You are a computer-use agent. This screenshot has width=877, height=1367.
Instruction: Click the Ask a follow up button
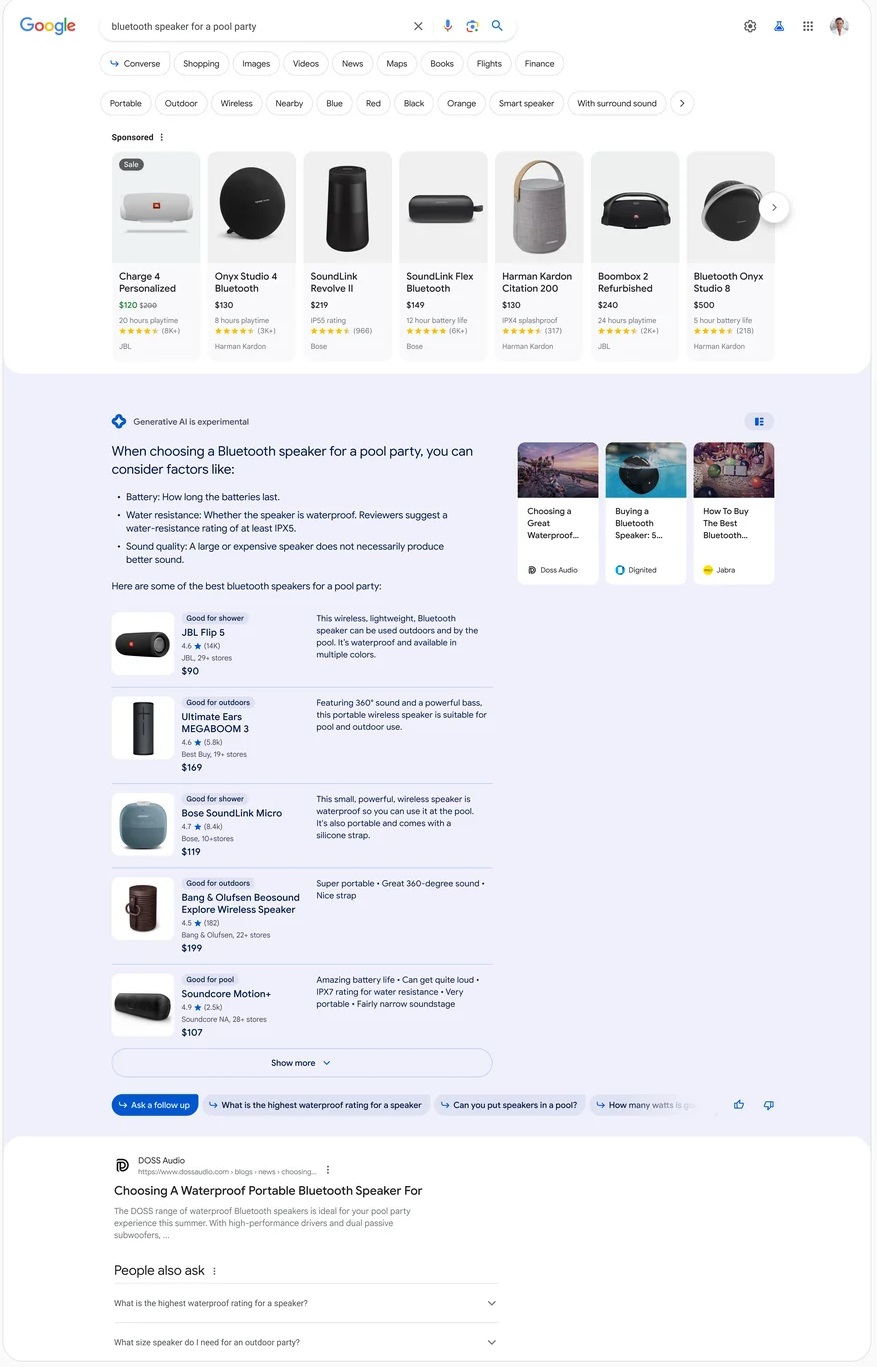pyautogui.click(x=155, y=1105)
